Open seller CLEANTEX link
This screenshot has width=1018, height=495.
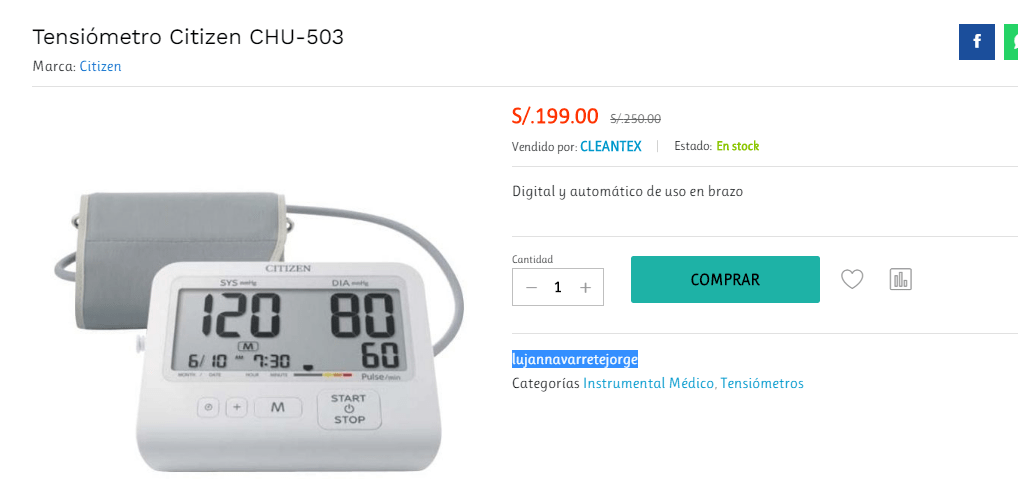click(611, 147)
